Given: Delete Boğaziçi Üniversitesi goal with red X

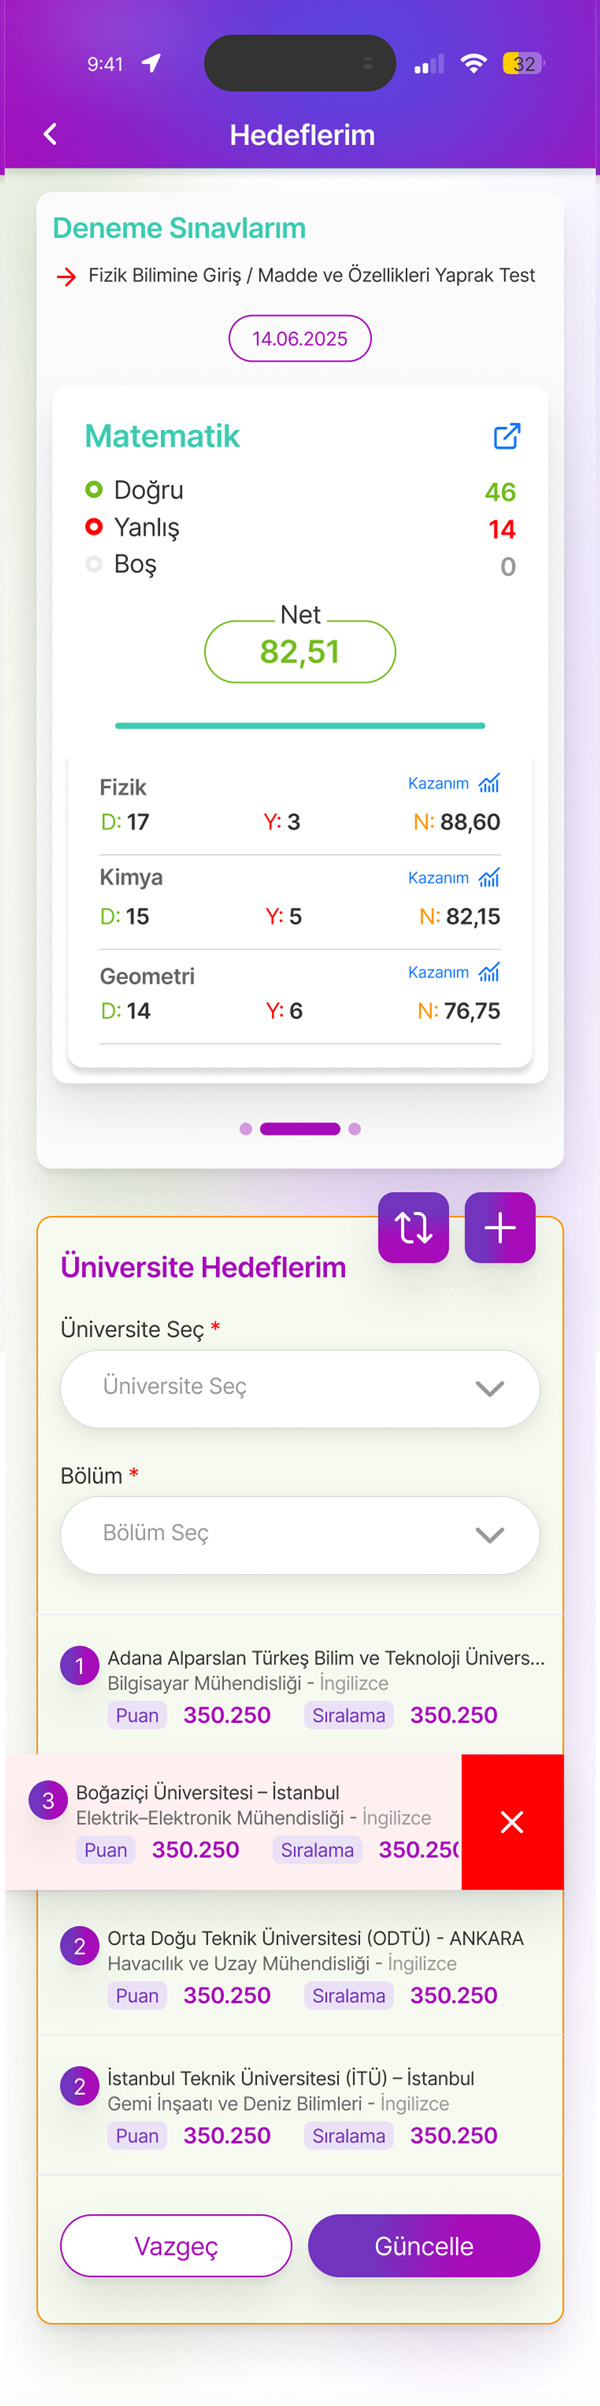Looking at the screenshot, I should pyautogui.click(x=512, y=1822).
